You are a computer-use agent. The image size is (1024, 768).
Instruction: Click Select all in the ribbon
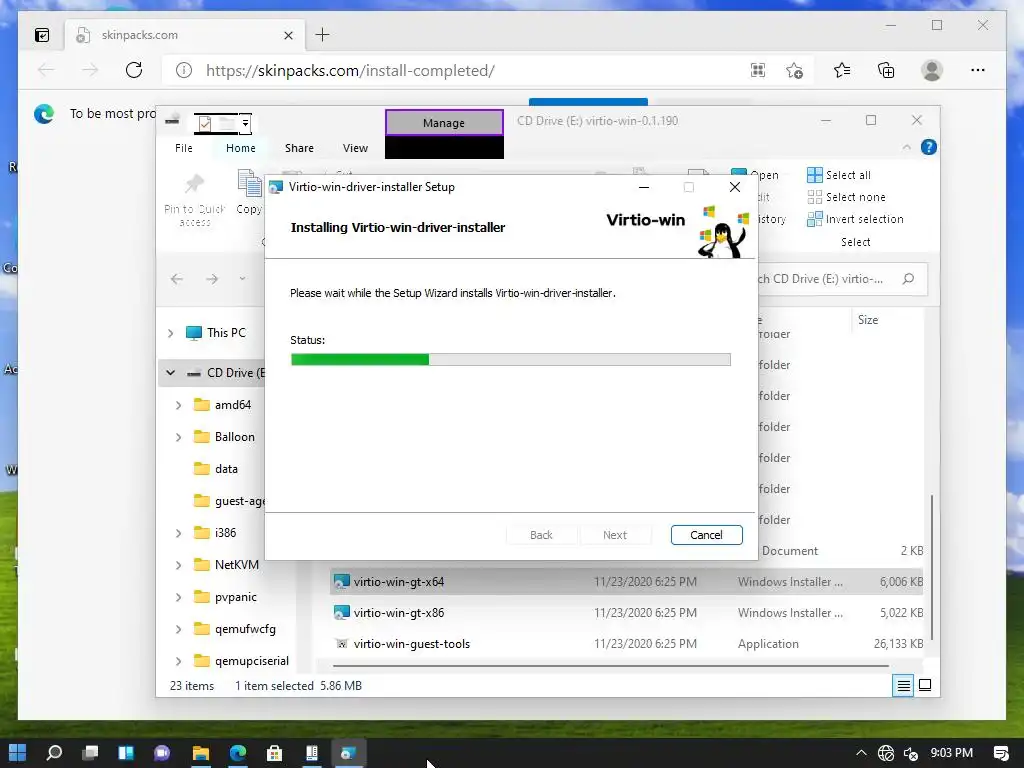point(839,175)
